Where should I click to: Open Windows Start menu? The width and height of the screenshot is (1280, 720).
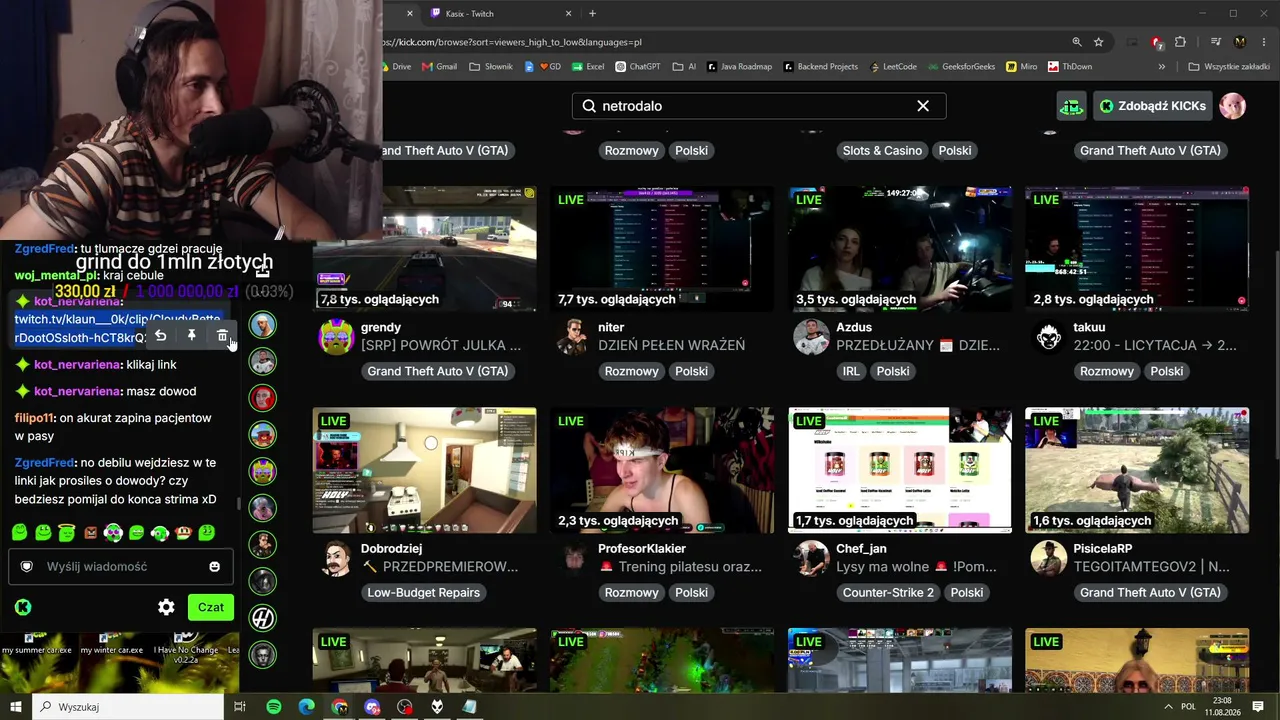click(16, 707)
